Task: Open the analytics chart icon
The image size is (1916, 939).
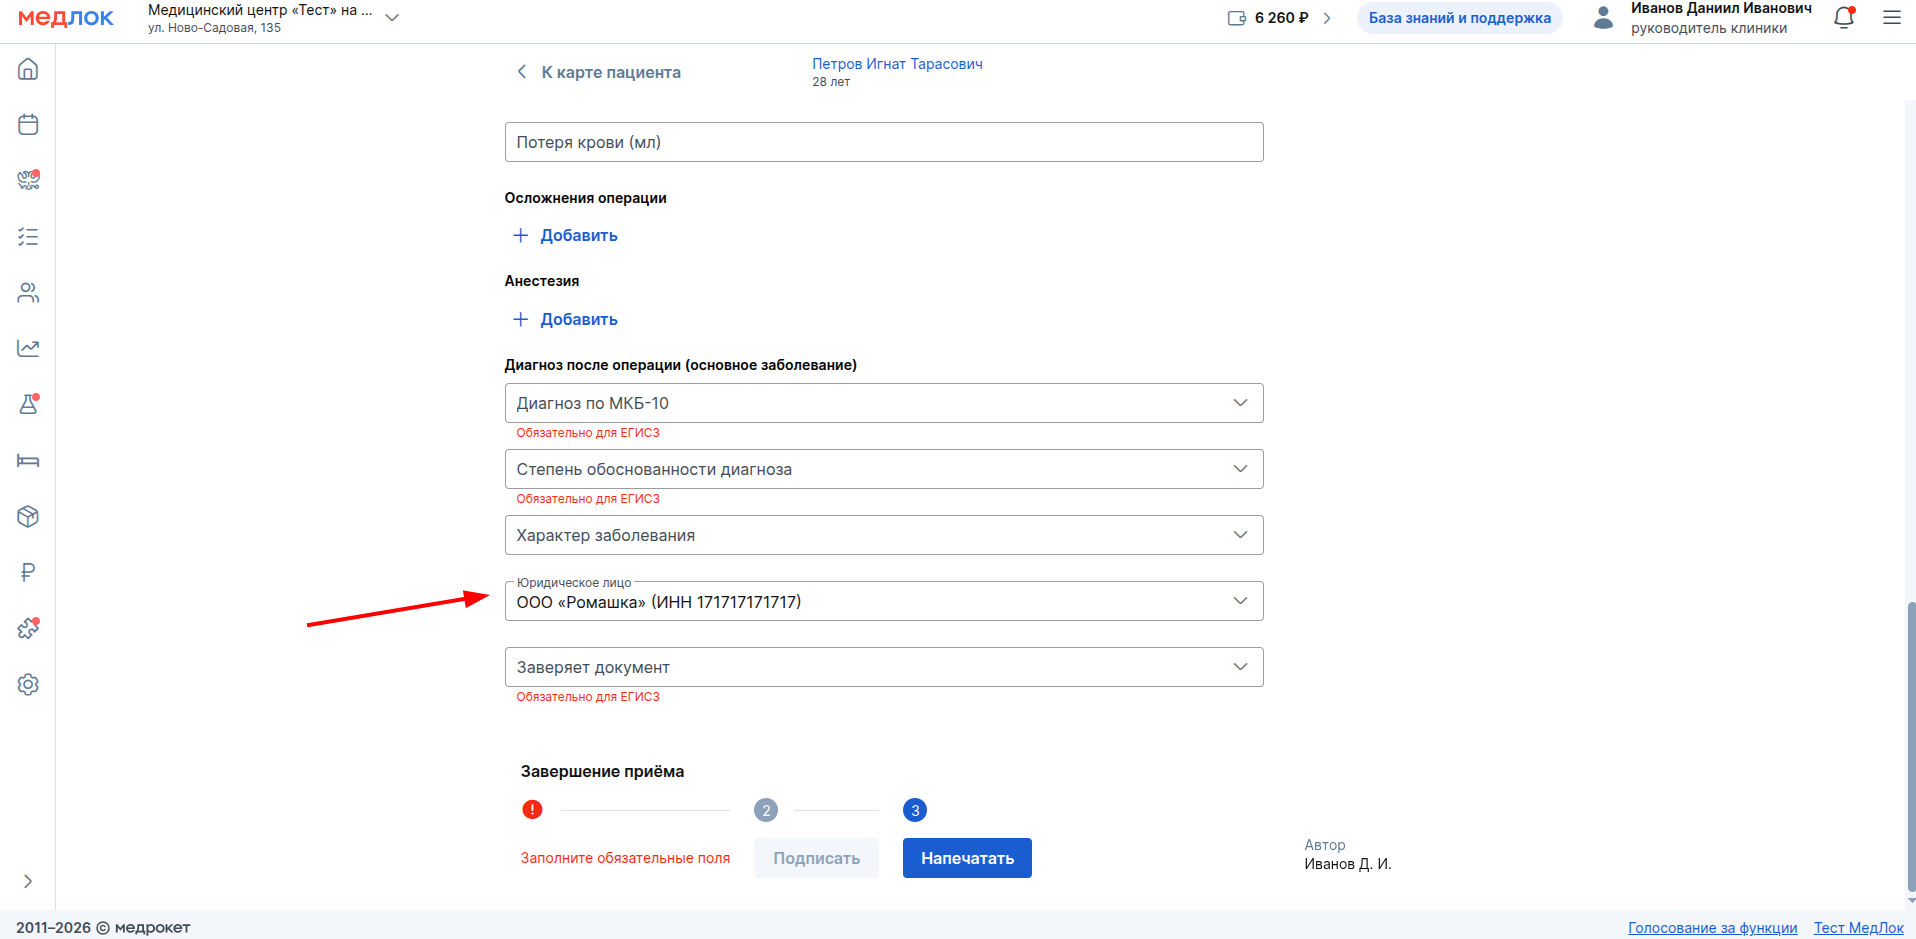Action: pyautogui.click(x=28, y=348)
